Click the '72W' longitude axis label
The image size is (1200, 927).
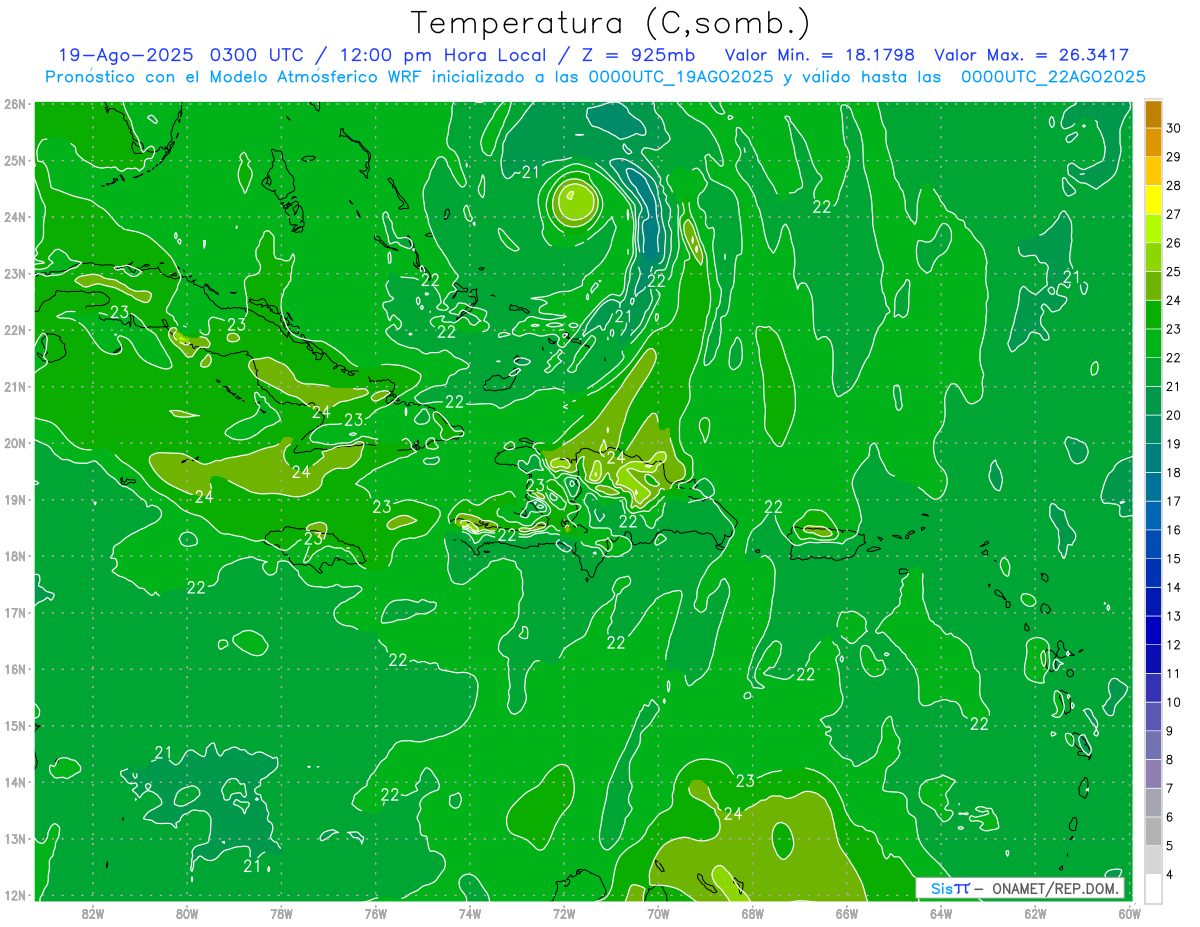coord(563,913)
